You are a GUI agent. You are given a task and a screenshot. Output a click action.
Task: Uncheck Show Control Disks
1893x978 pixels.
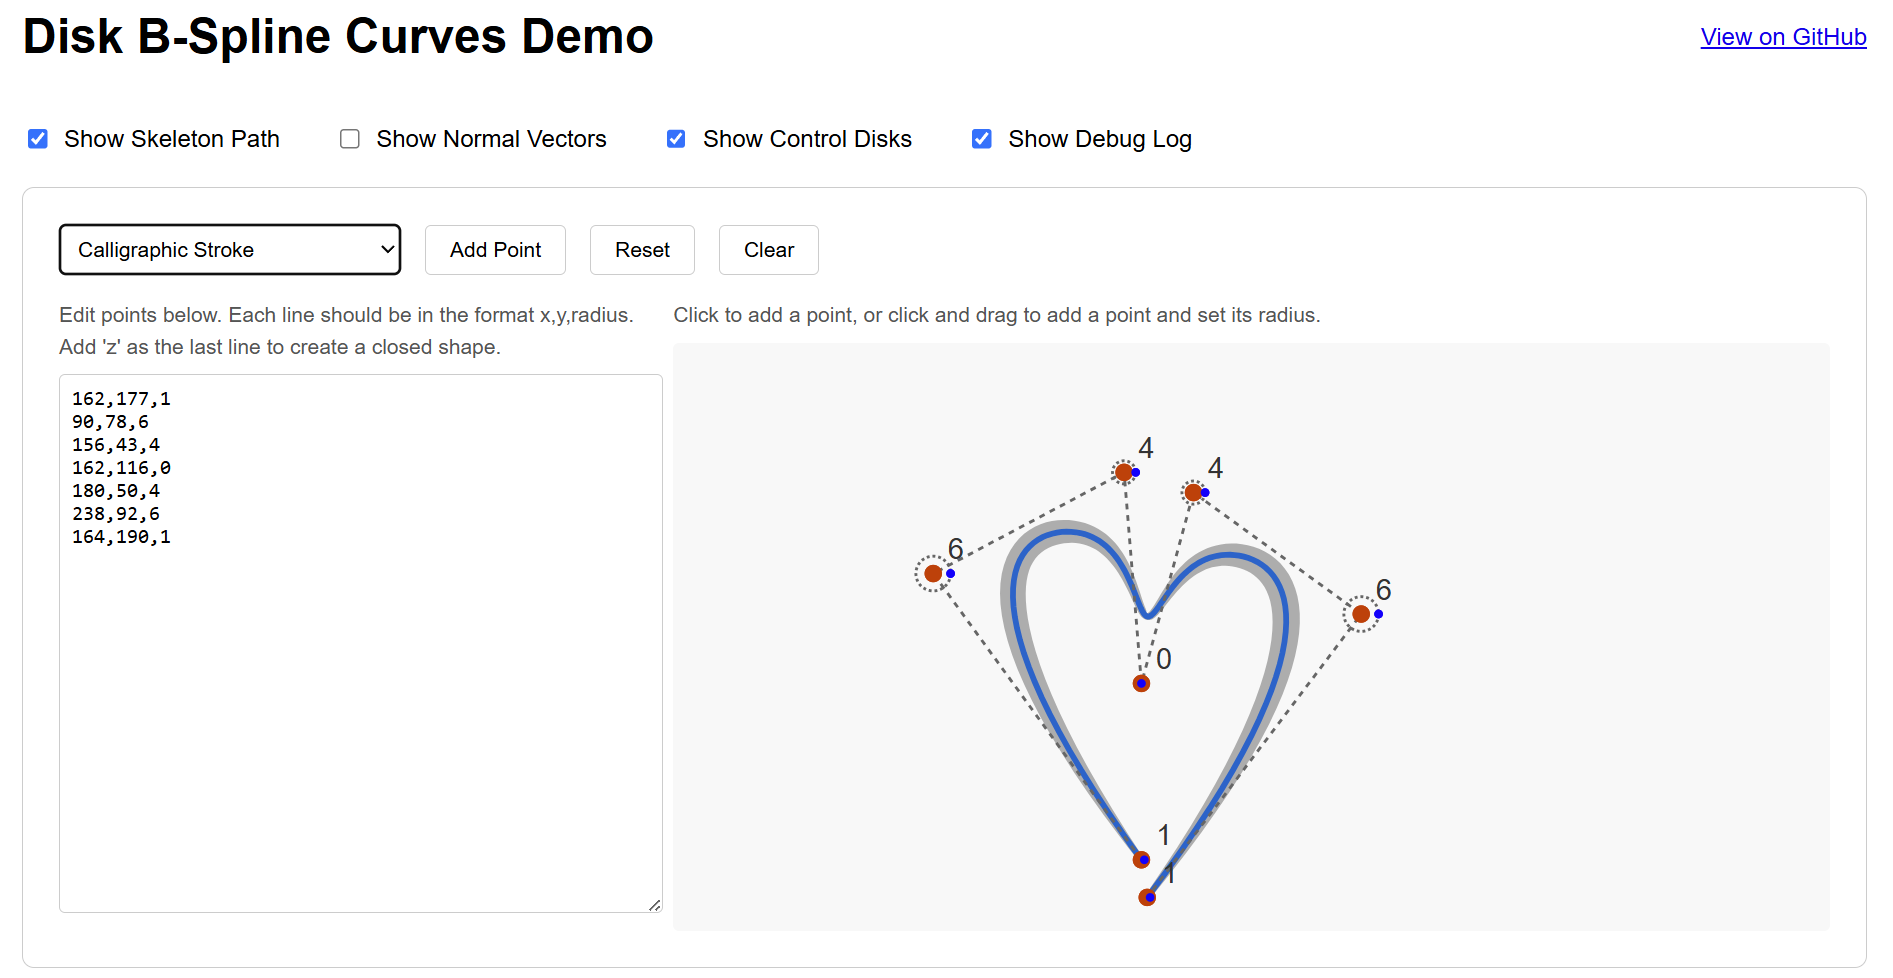(676, 139)
